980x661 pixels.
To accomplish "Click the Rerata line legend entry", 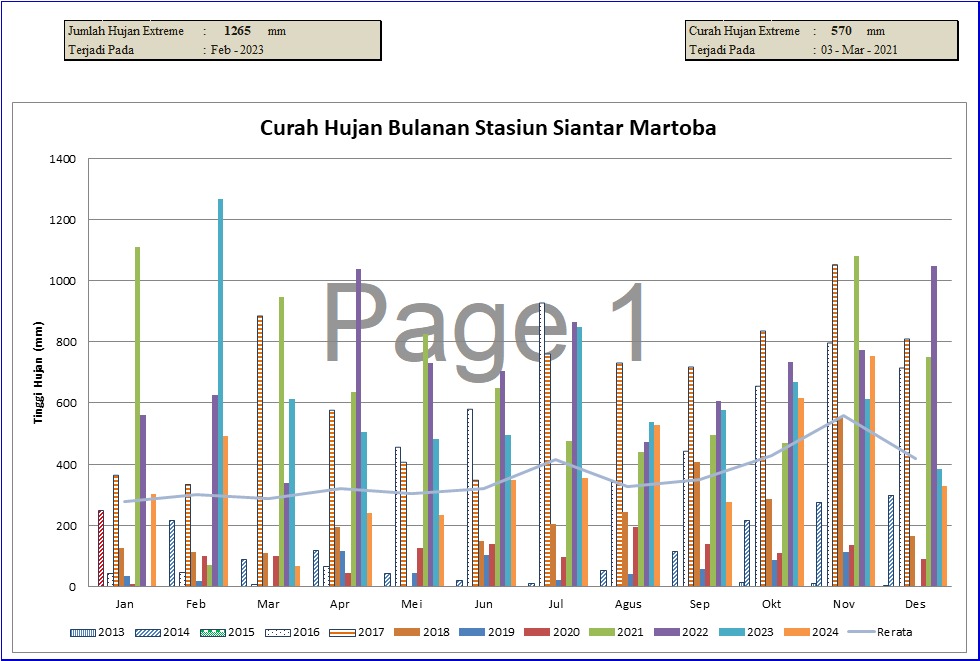I will tap(882, 632).
